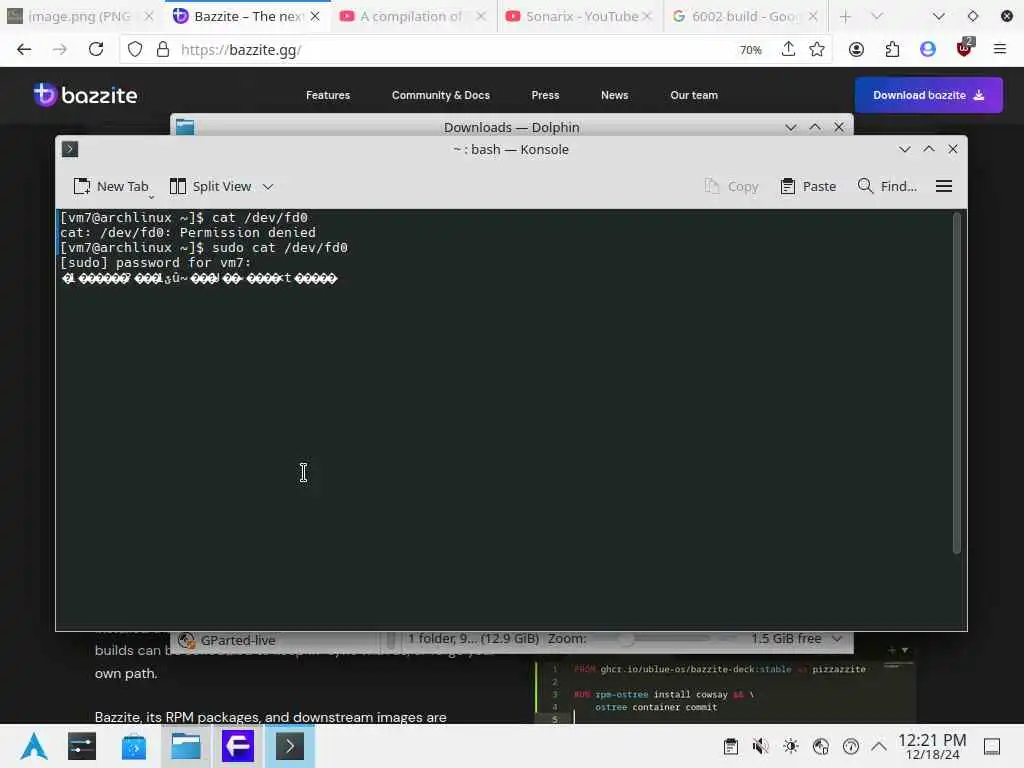Expand the 1.5 GiB free dropdown in Dolphin
This screenshot has height=768, width=1024.
838,639
